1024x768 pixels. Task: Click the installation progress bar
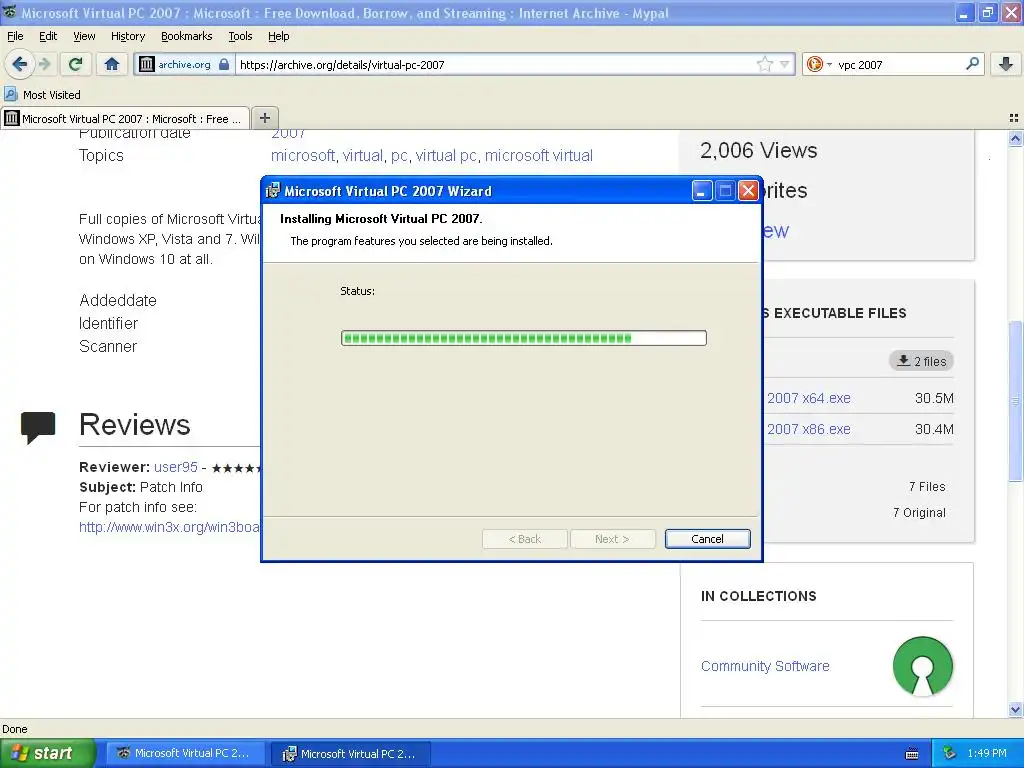524,338
